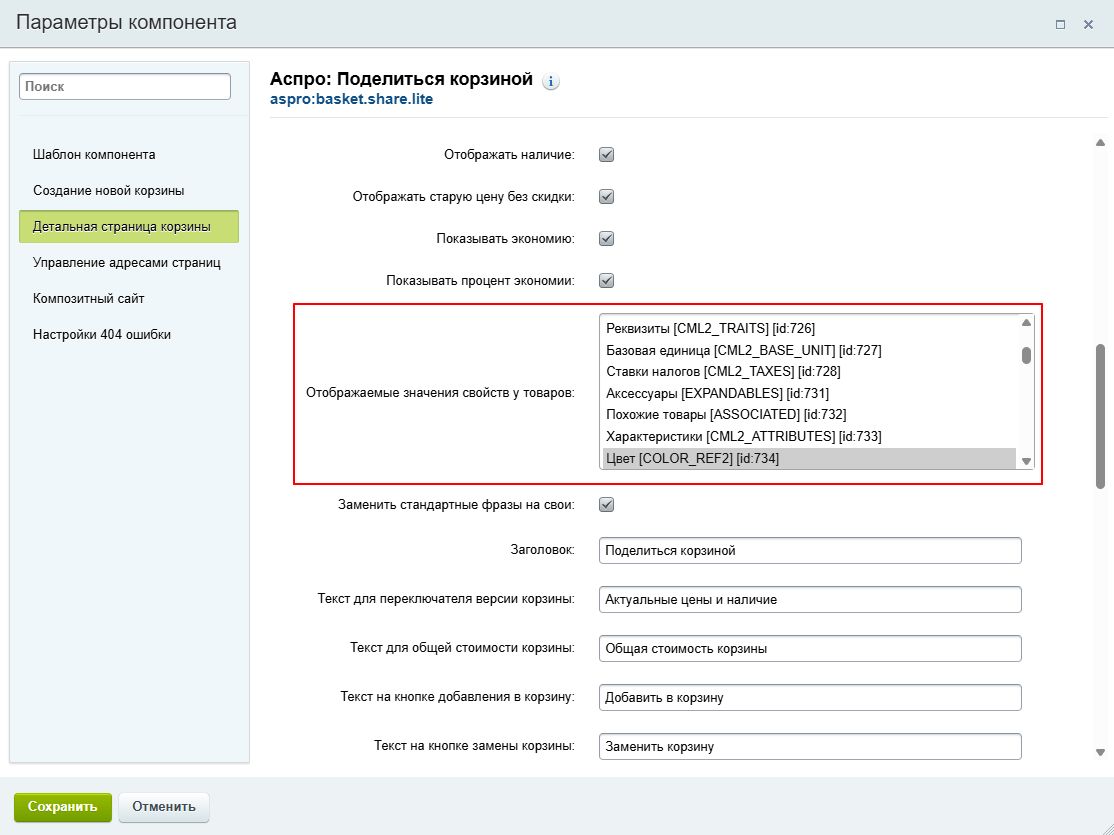Open 'Шаблон компонента' section
The width and height of the screenshot is (1114, 835).
(94, 155)
